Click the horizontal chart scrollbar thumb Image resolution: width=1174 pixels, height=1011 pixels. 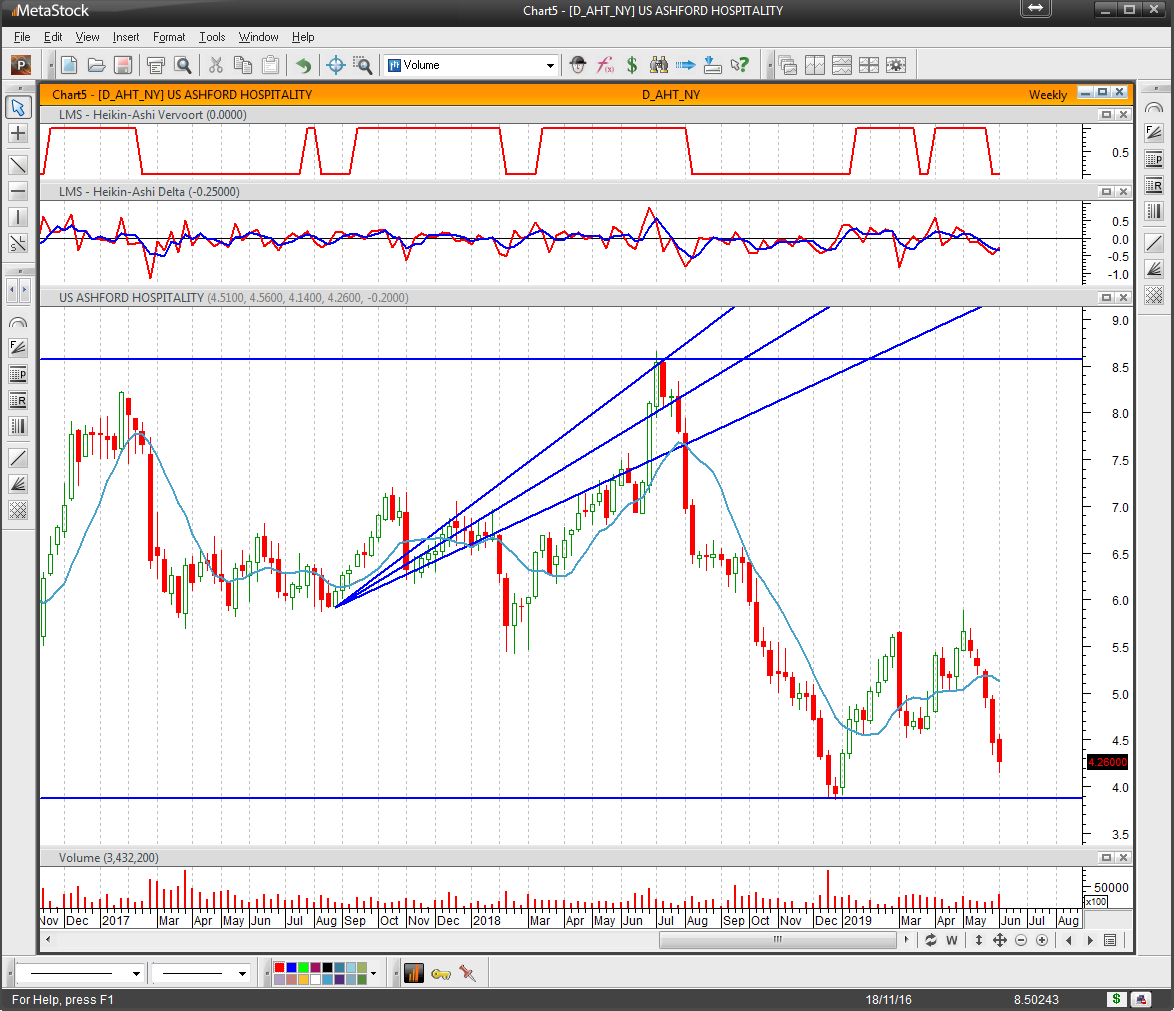click(x=777, y=940)
